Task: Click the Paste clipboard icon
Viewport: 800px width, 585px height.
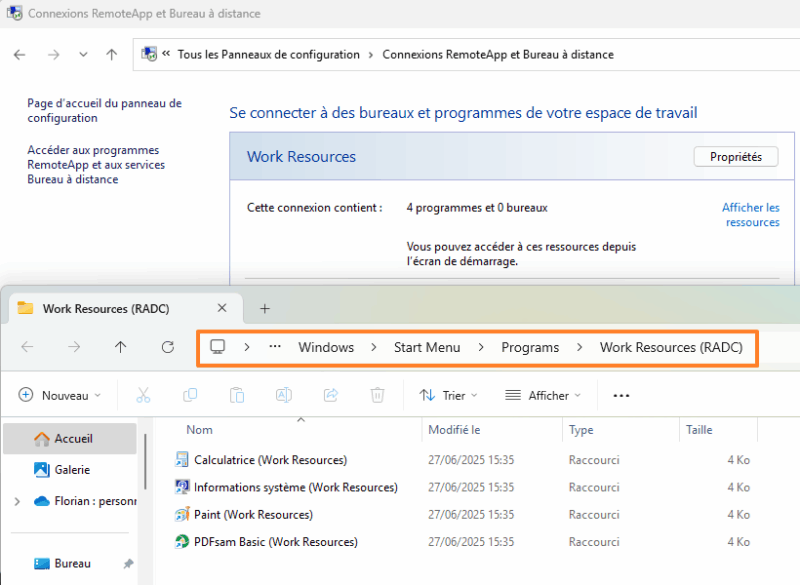Action: pyautogui.click(x=237, y=395)
